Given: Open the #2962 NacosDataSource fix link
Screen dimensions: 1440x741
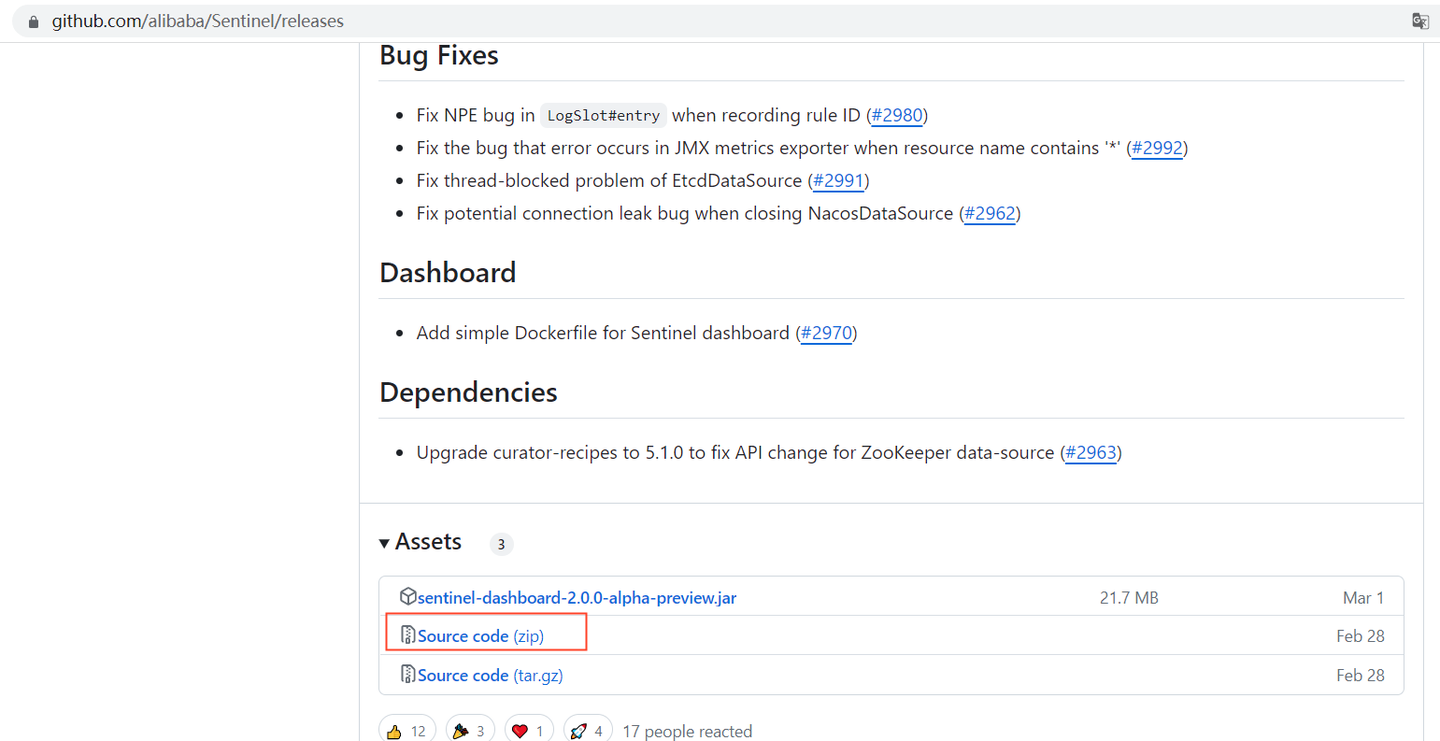Looking at the screenshot, I should (x=990, y=214).
